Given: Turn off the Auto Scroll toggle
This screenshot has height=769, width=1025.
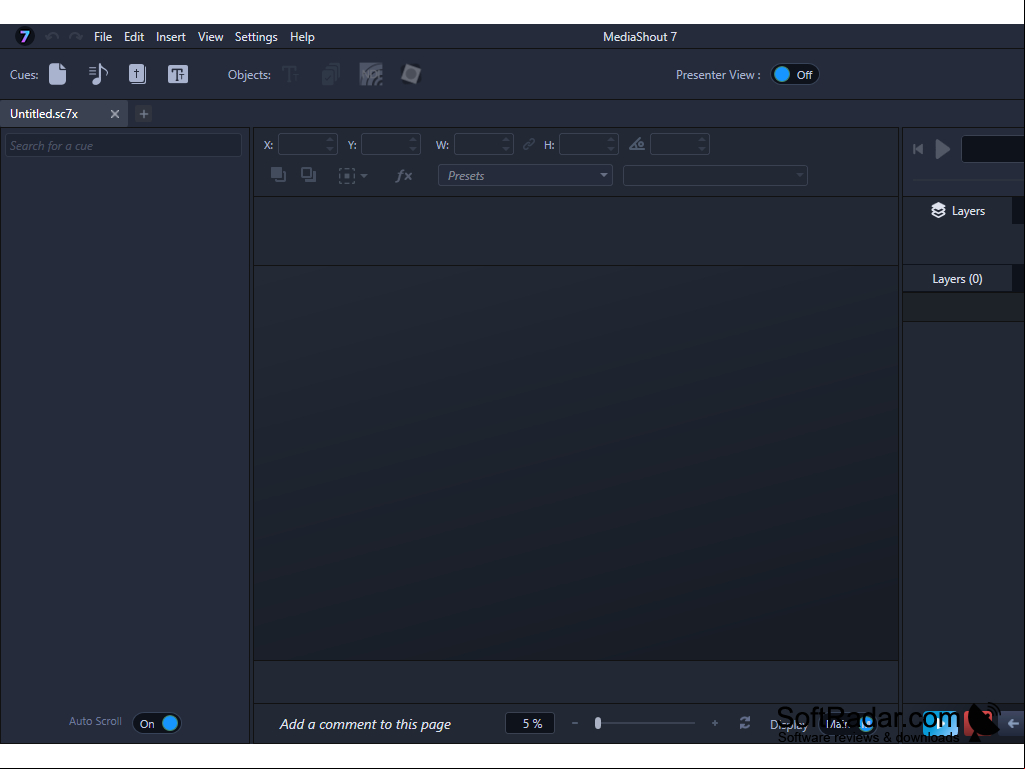Looking at the screenshot, I should coord(157,723).
